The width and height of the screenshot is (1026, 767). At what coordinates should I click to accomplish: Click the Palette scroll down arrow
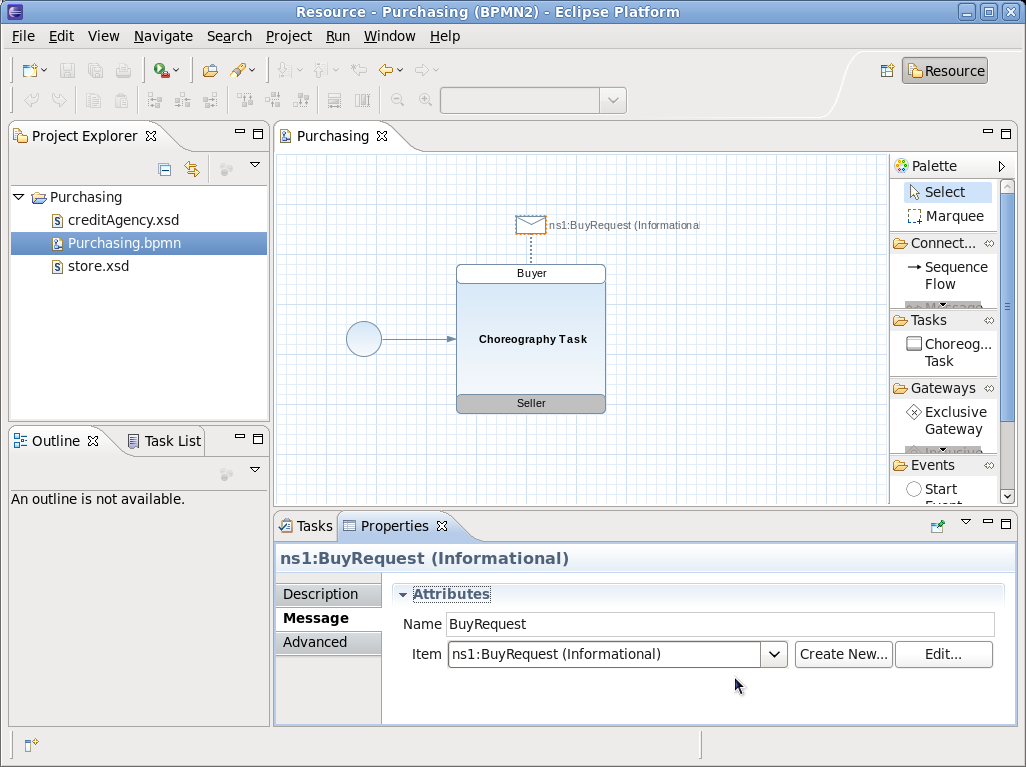click(x=1008, y=497)
